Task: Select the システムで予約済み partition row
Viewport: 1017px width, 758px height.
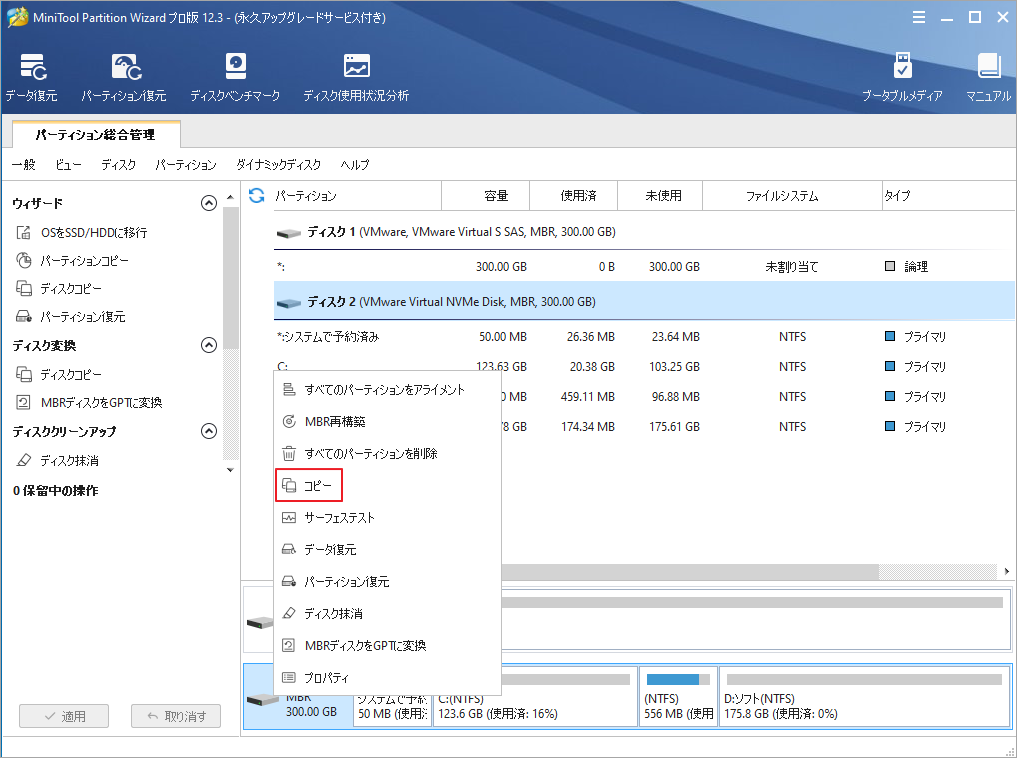Action: tap(643, 337)
